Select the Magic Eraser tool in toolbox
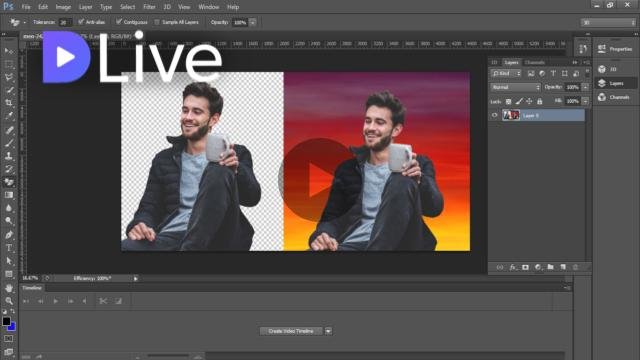 click(x=9, y=182)
